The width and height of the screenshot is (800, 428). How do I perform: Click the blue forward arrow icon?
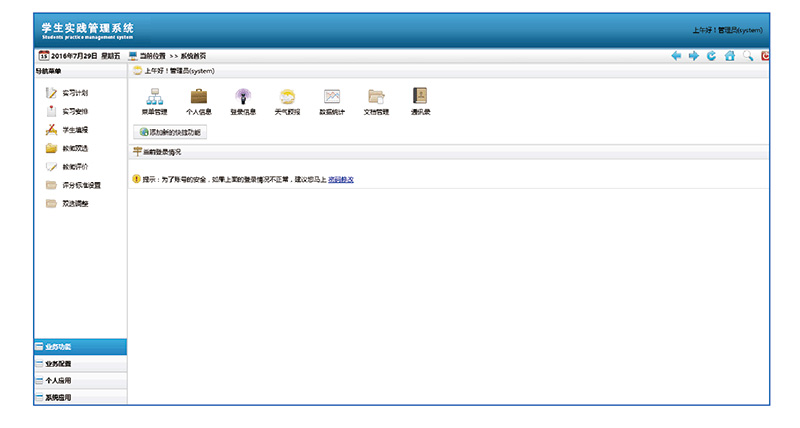point(693,56)
